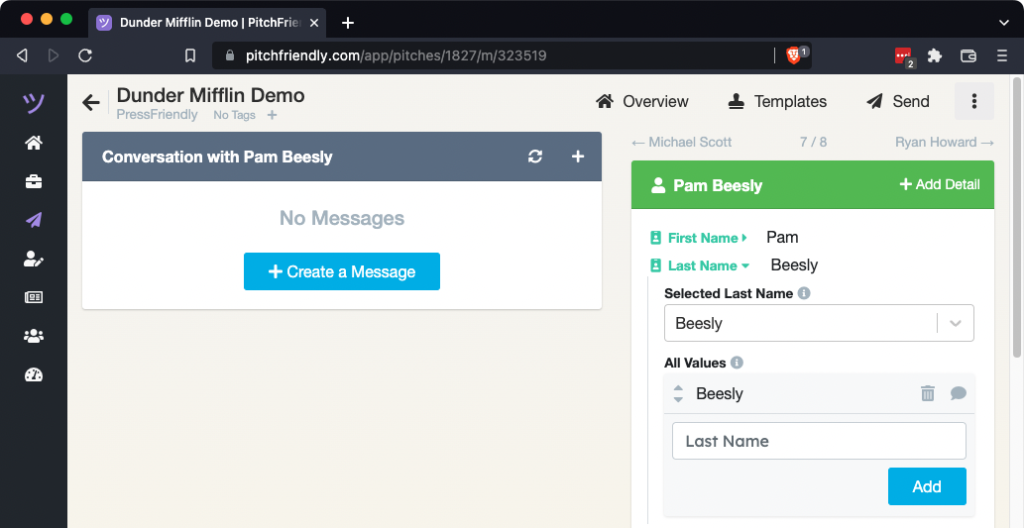
Task: Open the briefcase icon in sidebar
Action: click(x=34, y=181)
